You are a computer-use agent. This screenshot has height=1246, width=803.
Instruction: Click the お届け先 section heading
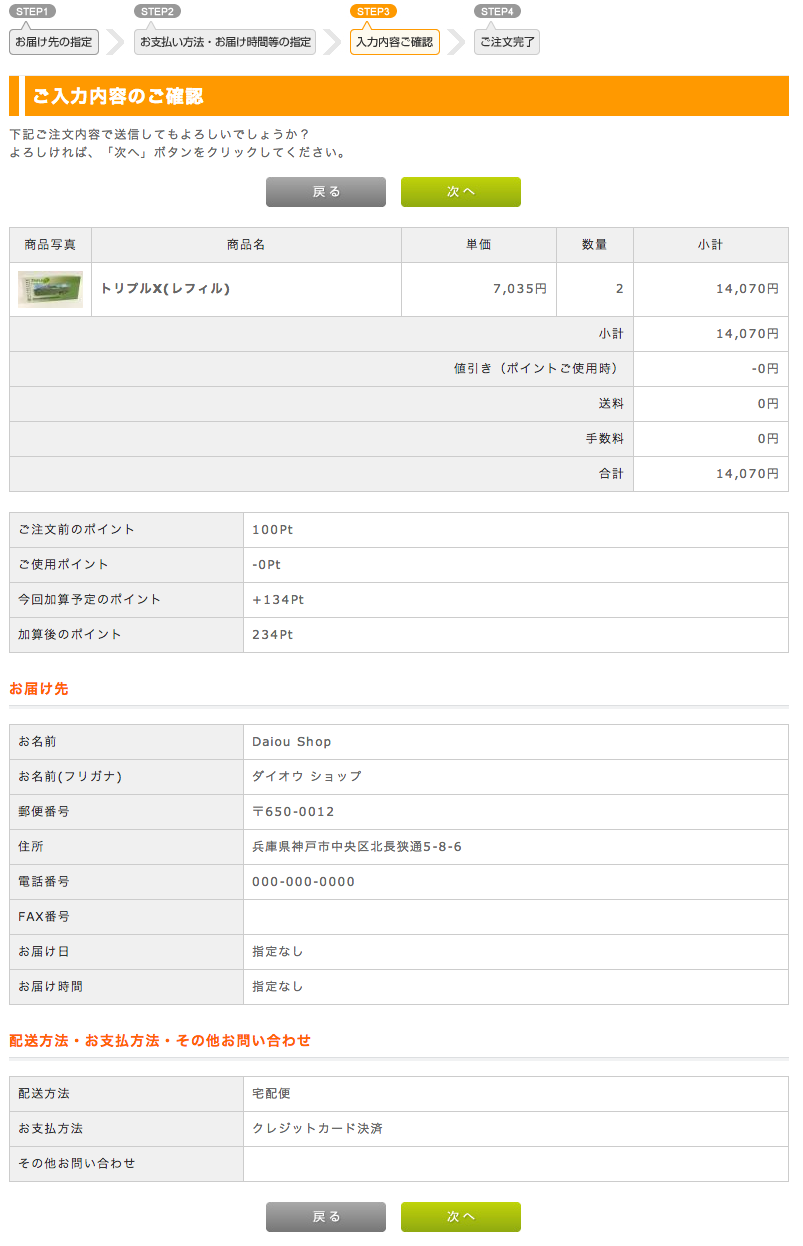(39, 689)
